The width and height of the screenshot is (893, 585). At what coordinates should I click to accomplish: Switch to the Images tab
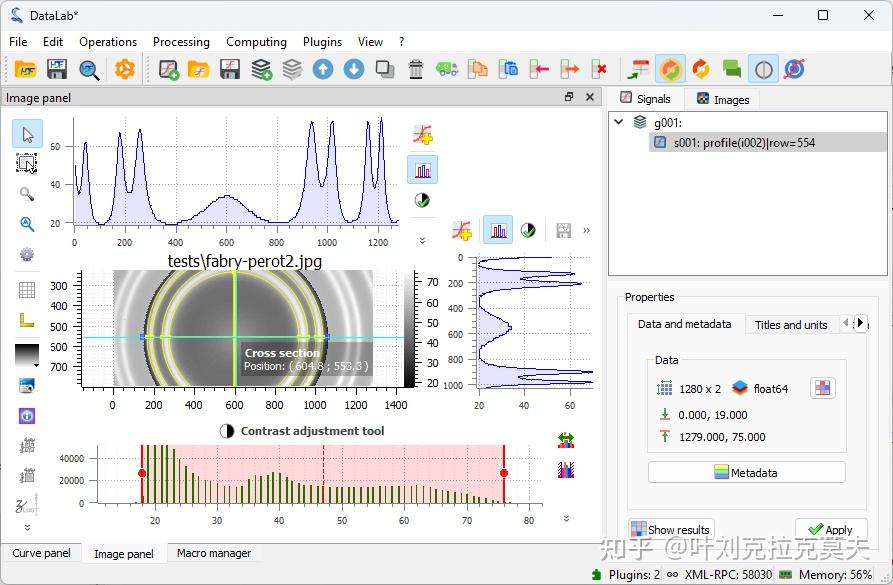coord(723,100)
